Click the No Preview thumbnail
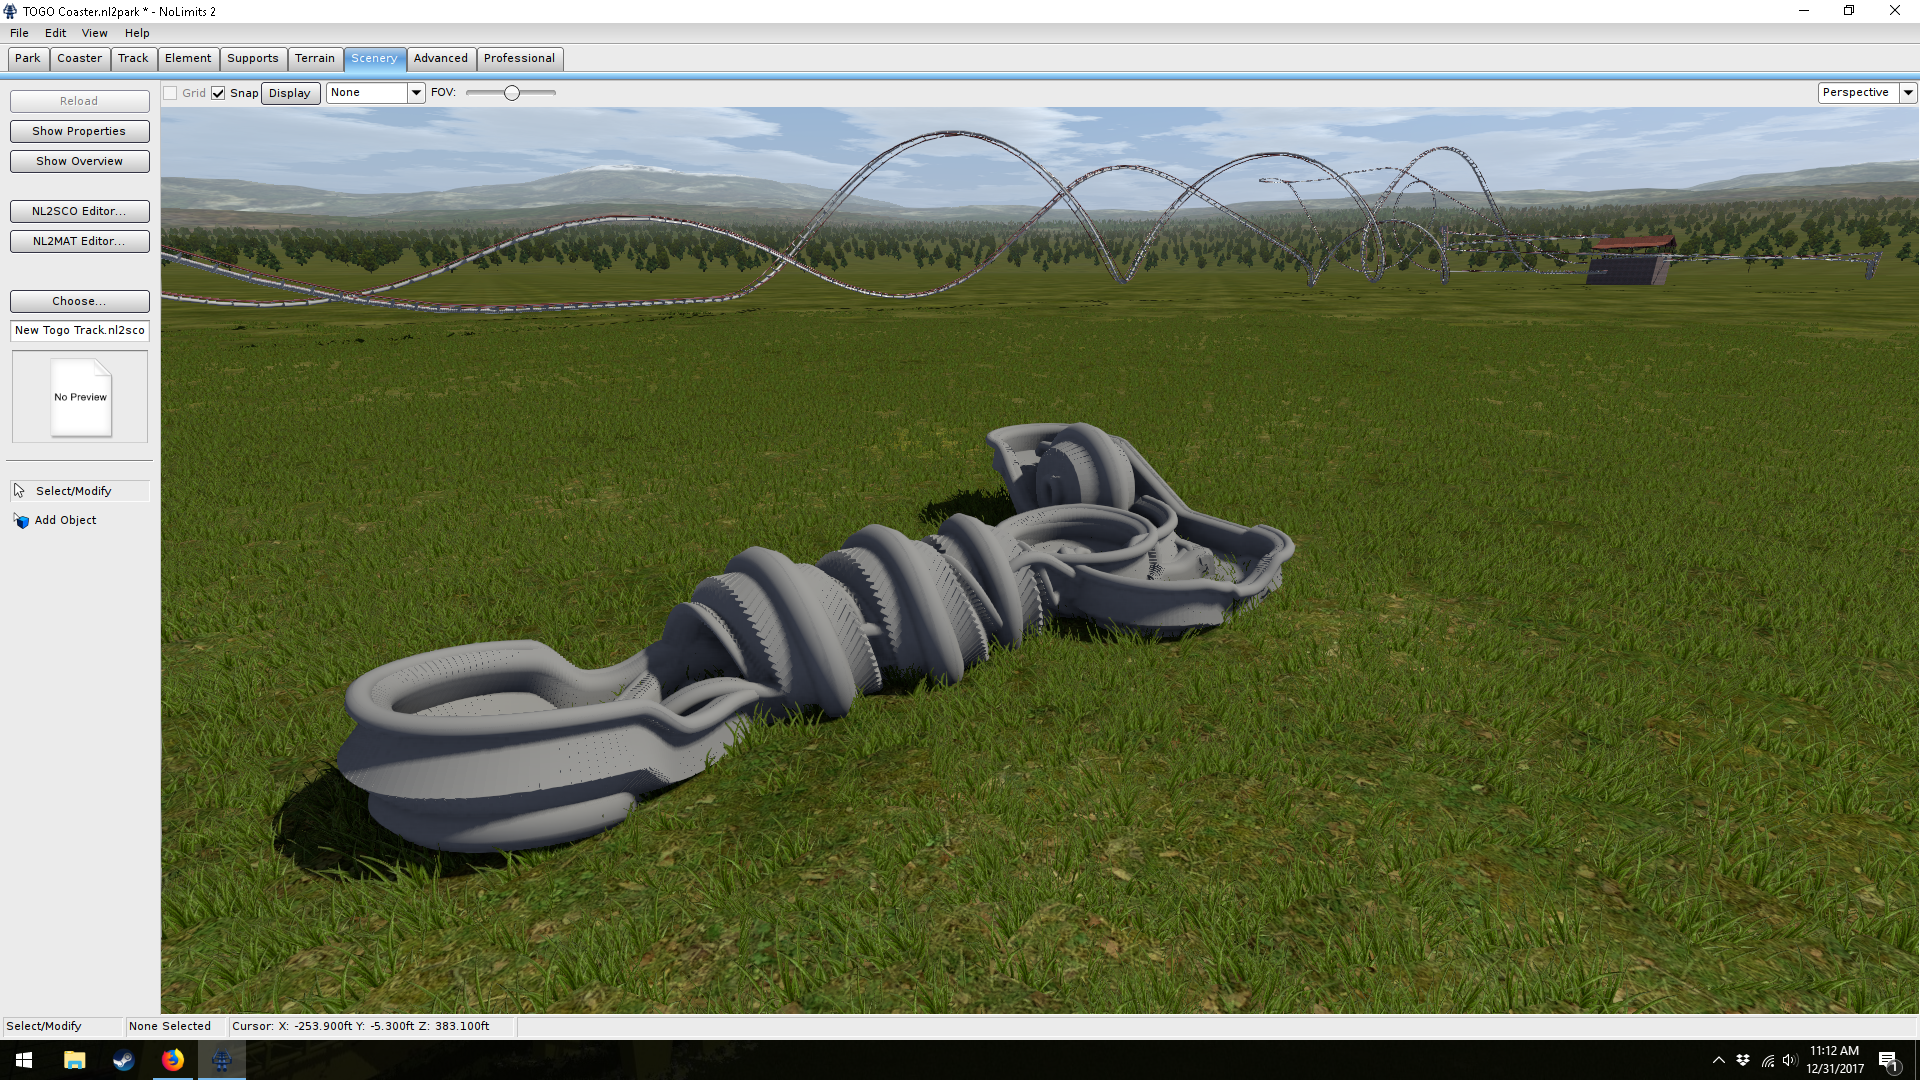 point(80,397)
